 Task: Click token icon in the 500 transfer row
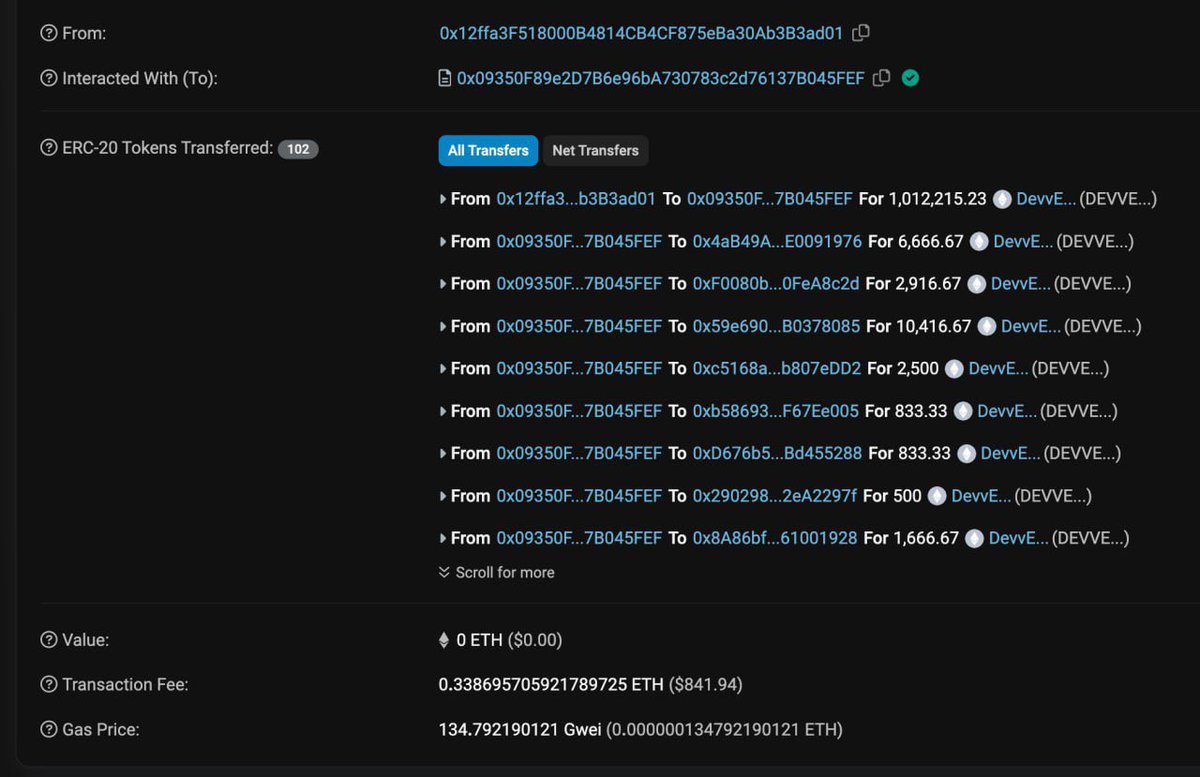coord(937,496)
